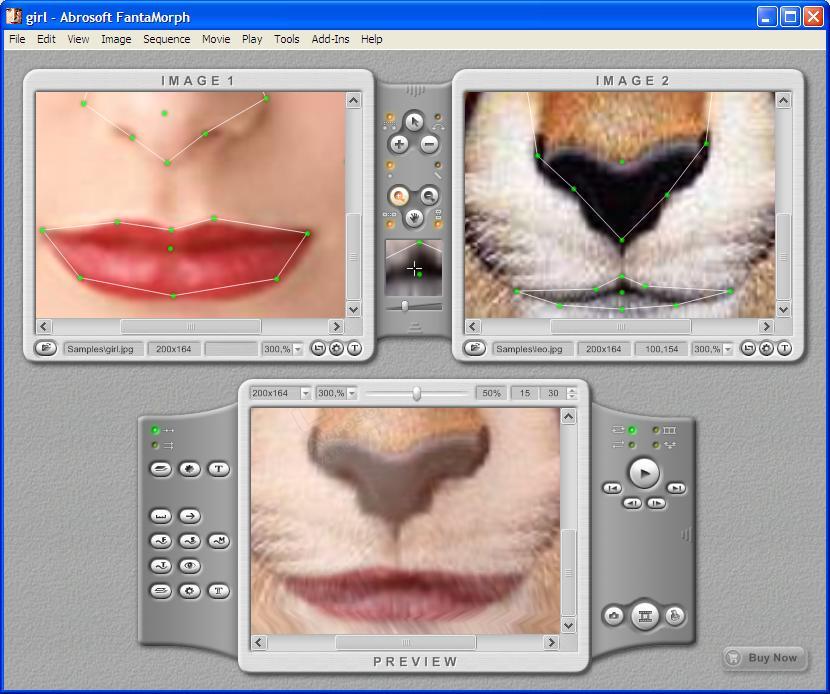The width and height of the screenshot is (830, 694).
Task: Click the camera snapshot icon in the playback panel
Action: pyautogui.click(x=613, y=614)
